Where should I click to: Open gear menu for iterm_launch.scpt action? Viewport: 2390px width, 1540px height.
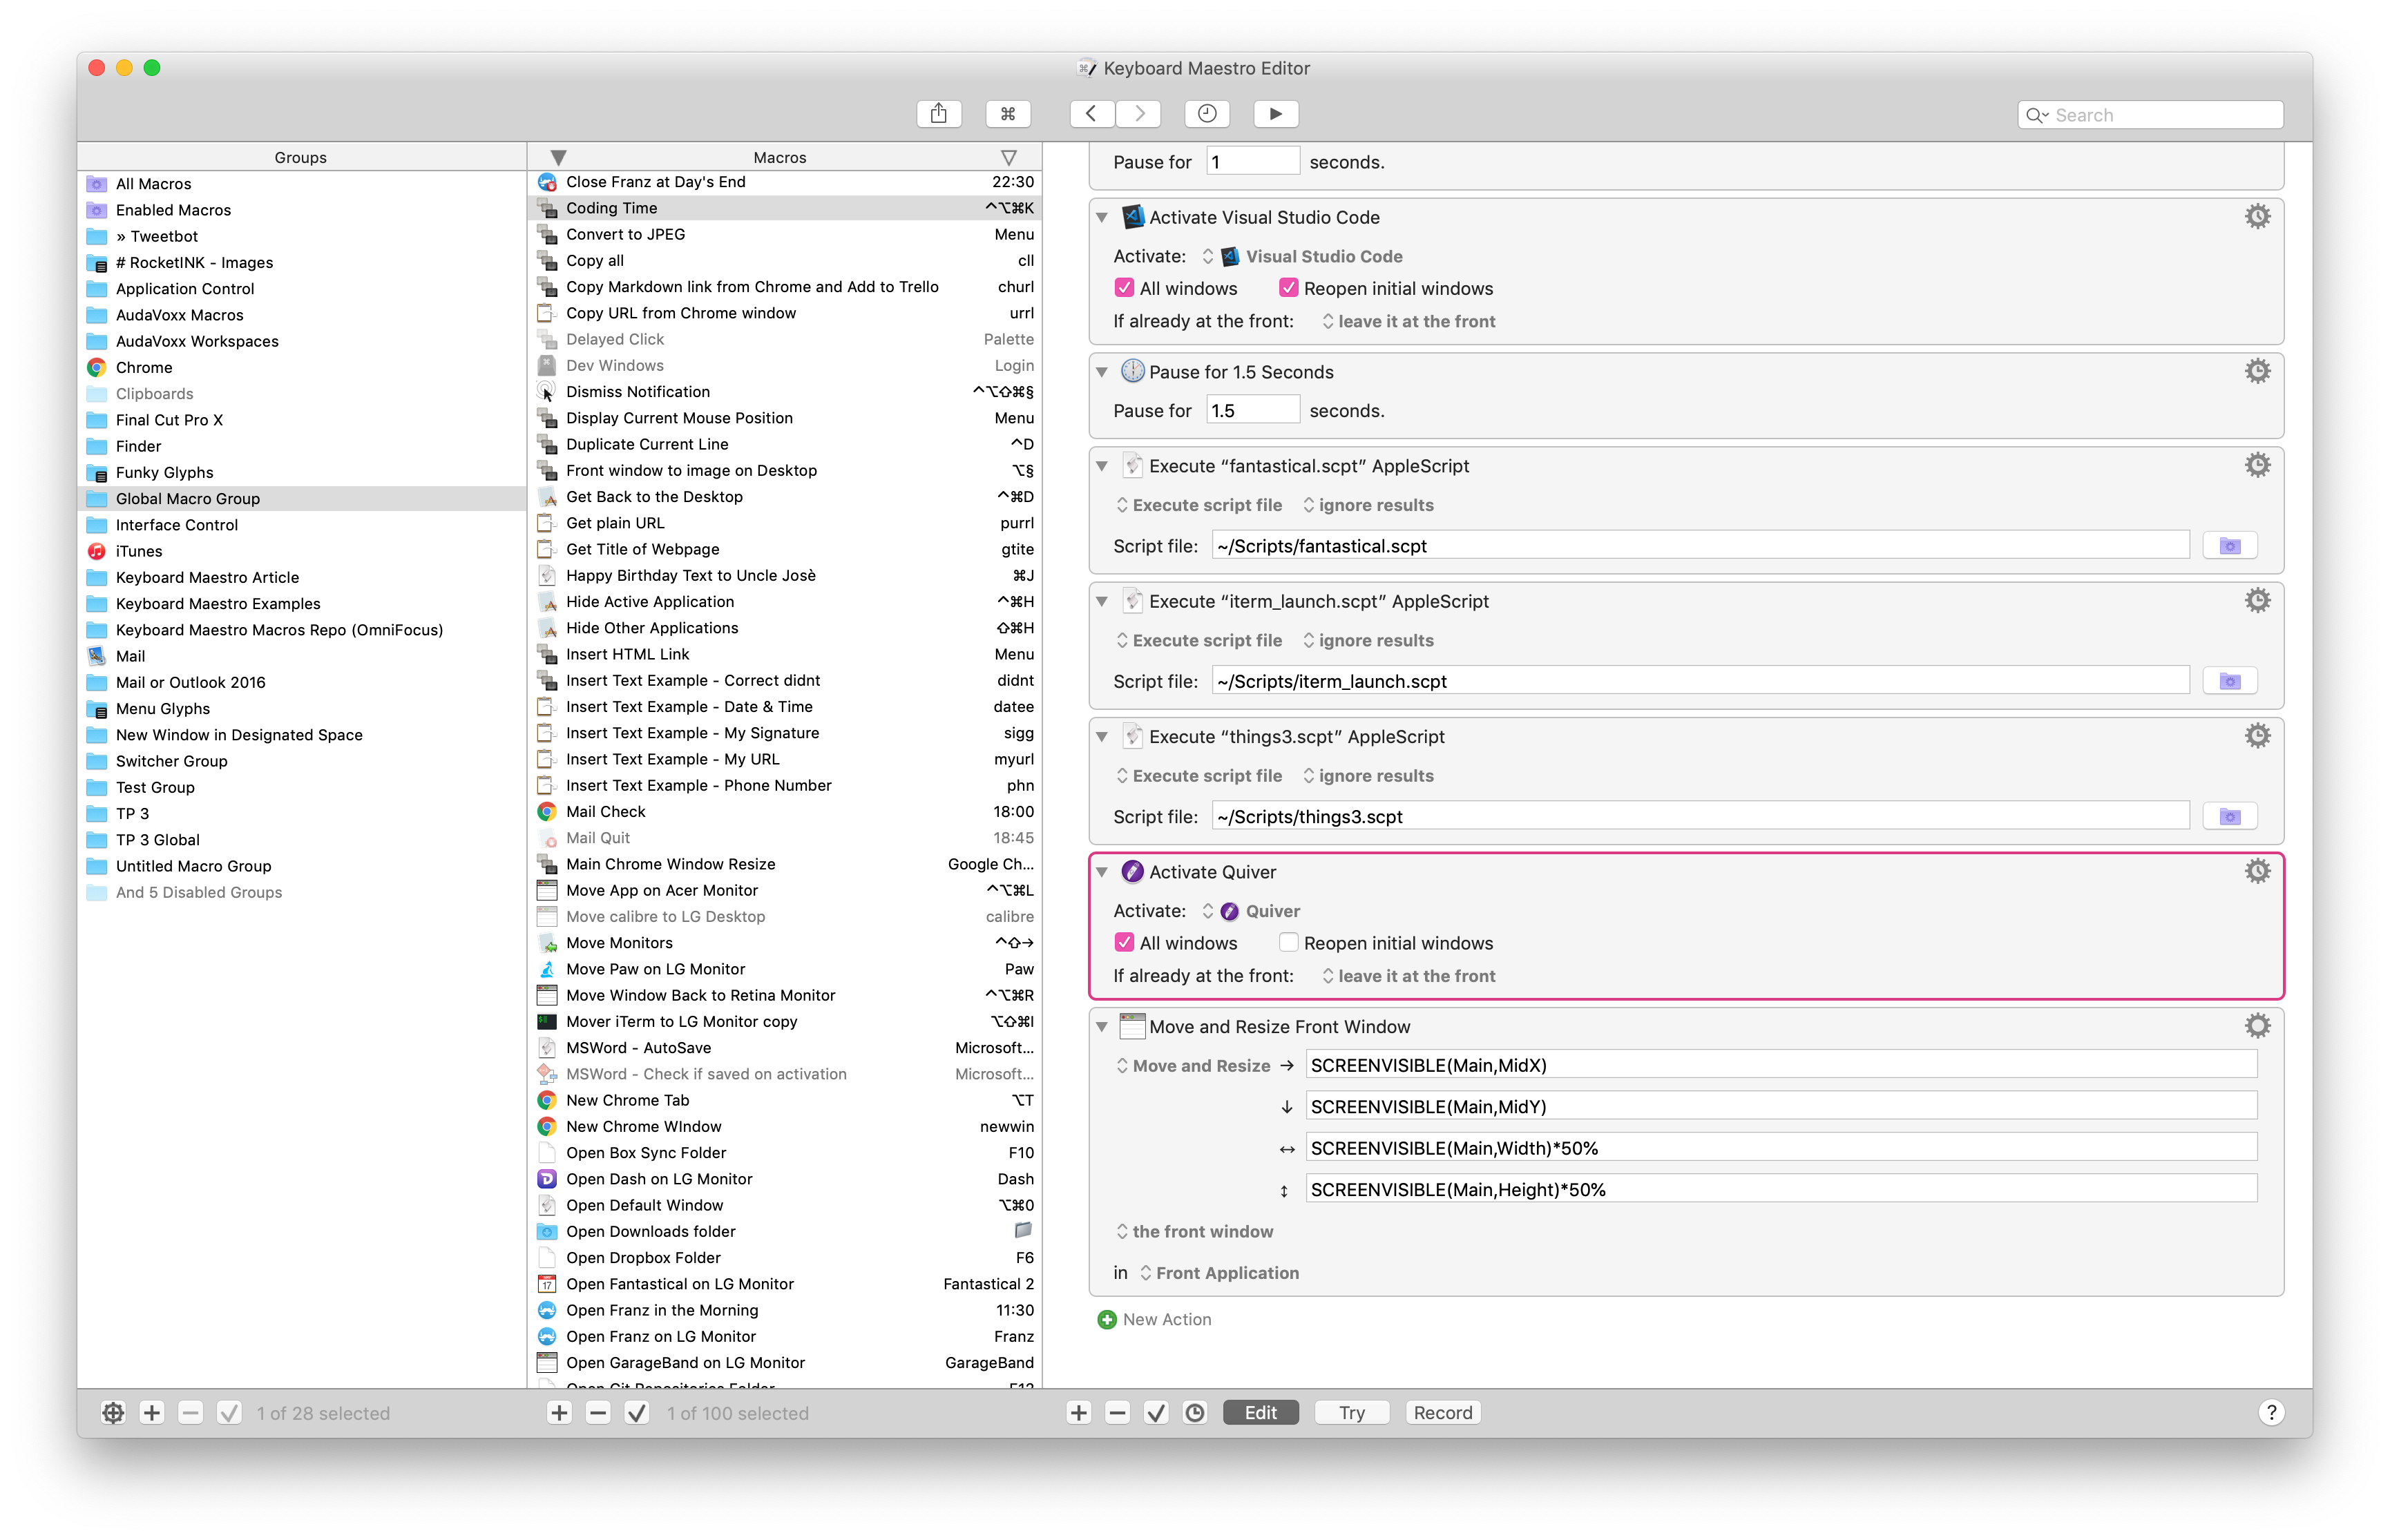point(2257,600)
